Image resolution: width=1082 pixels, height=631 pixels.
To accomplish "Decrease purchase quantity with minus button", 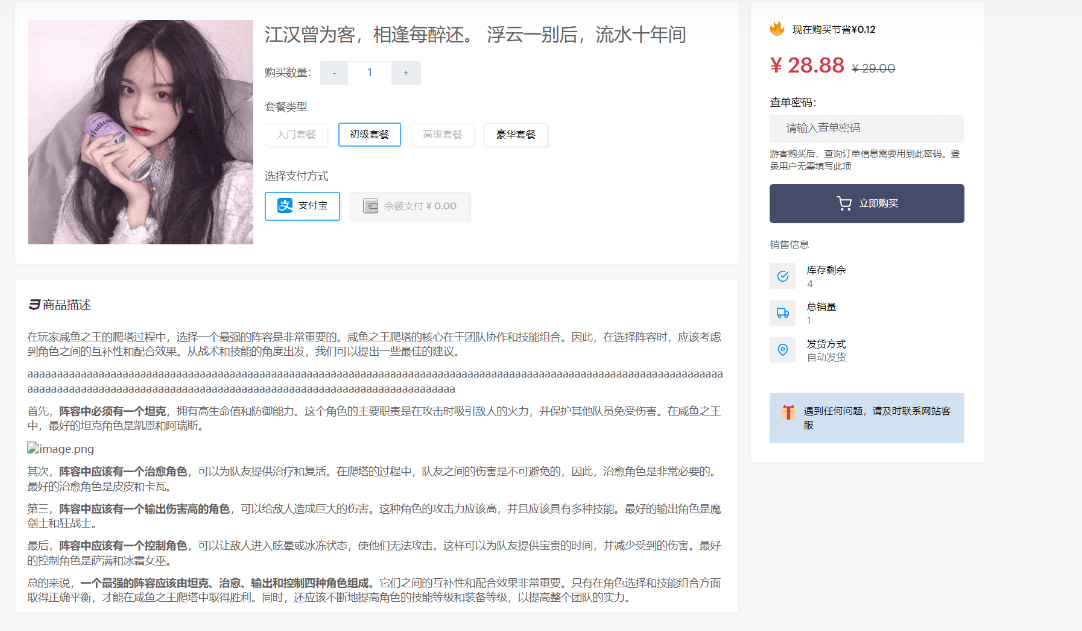I will tap(335, 72).
